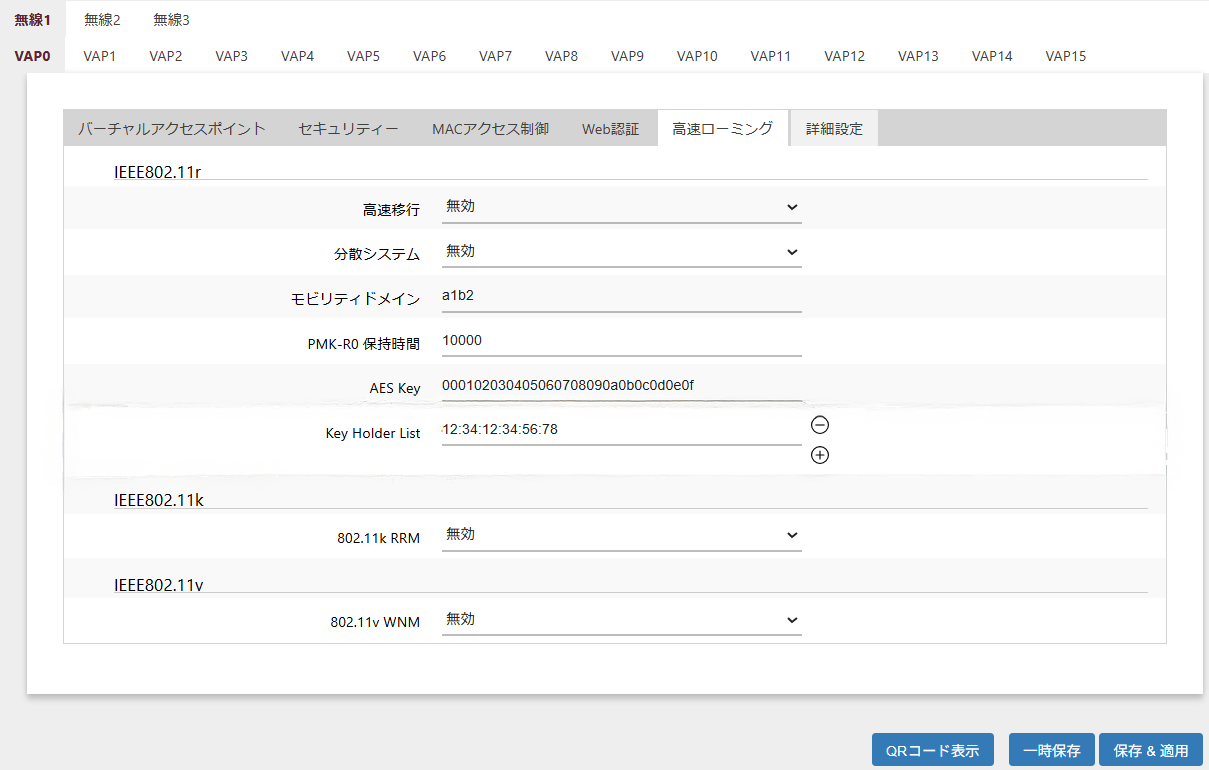Open the 高速移行 dropdown
Screen dimensions: 1209x770
(621, 207)
